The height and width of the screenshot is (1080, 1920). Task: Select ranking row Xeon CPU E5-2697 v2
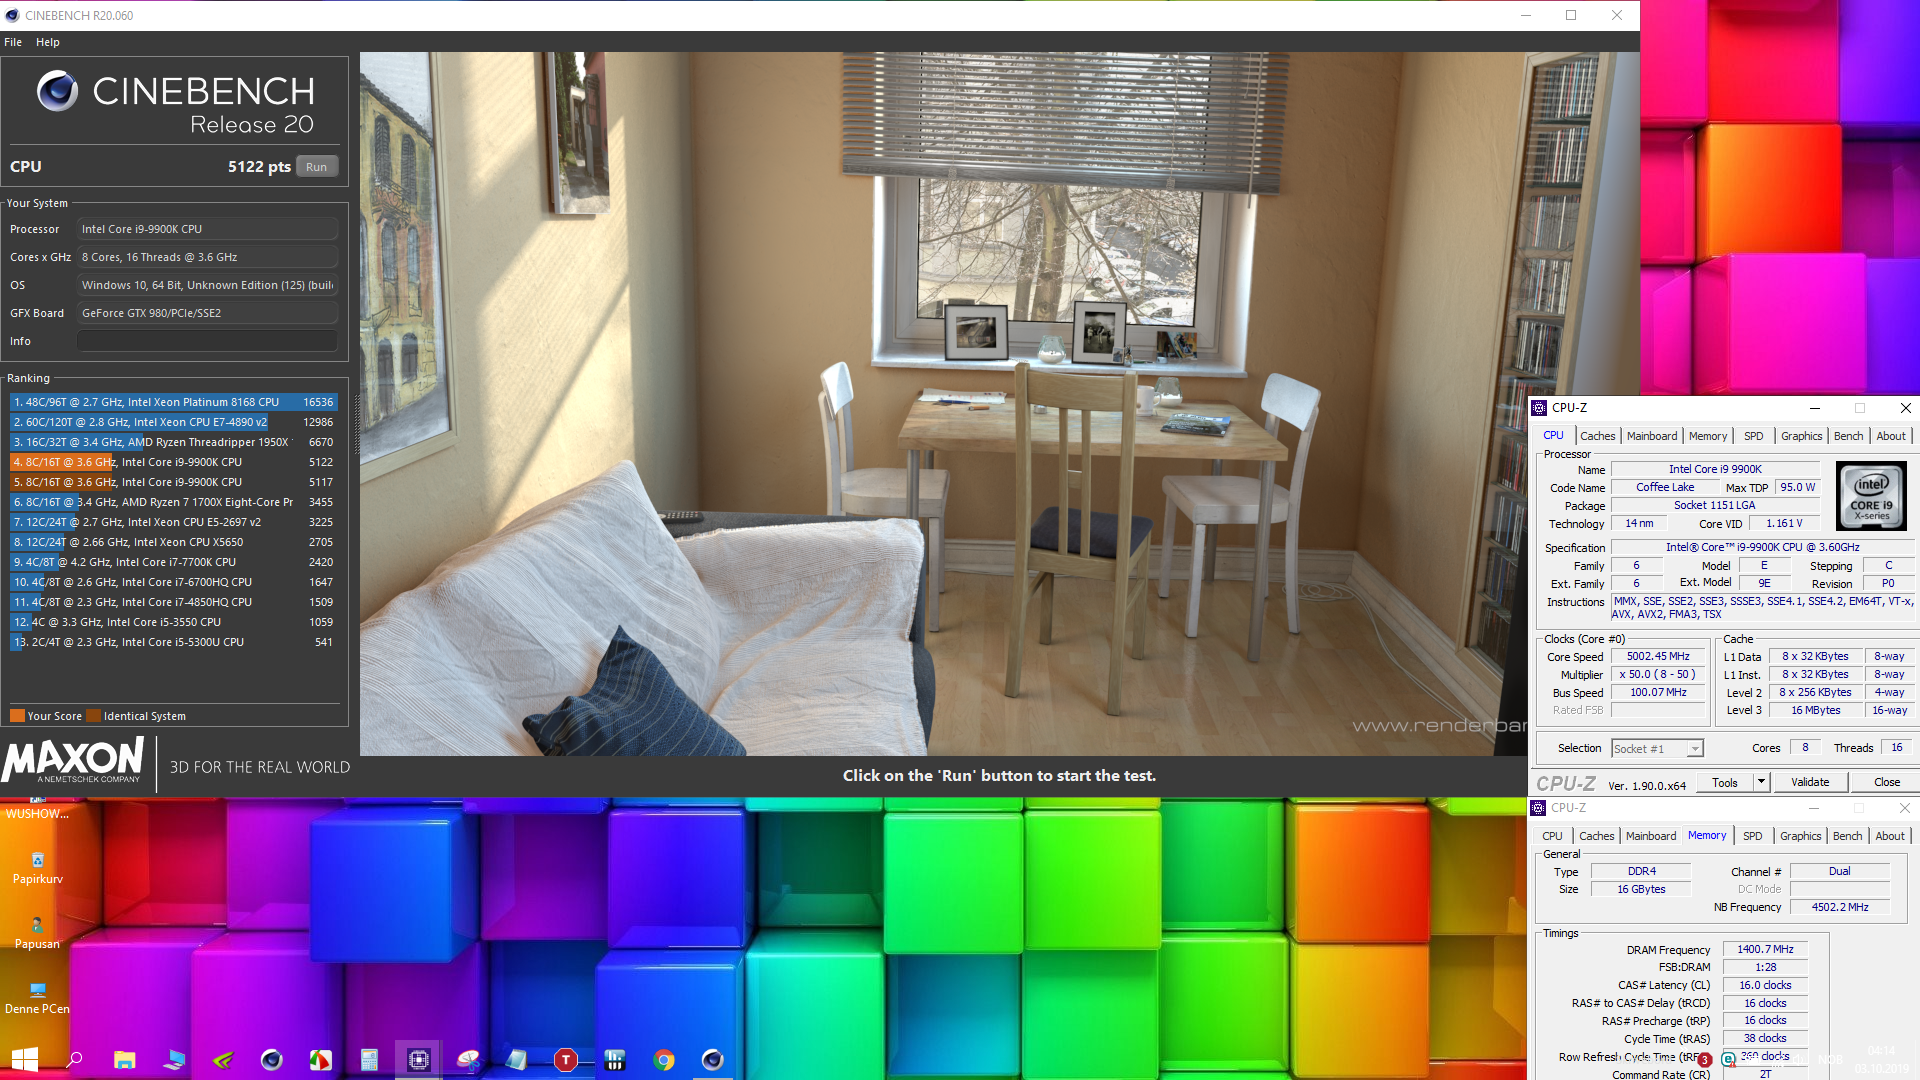tap(174, 522)
